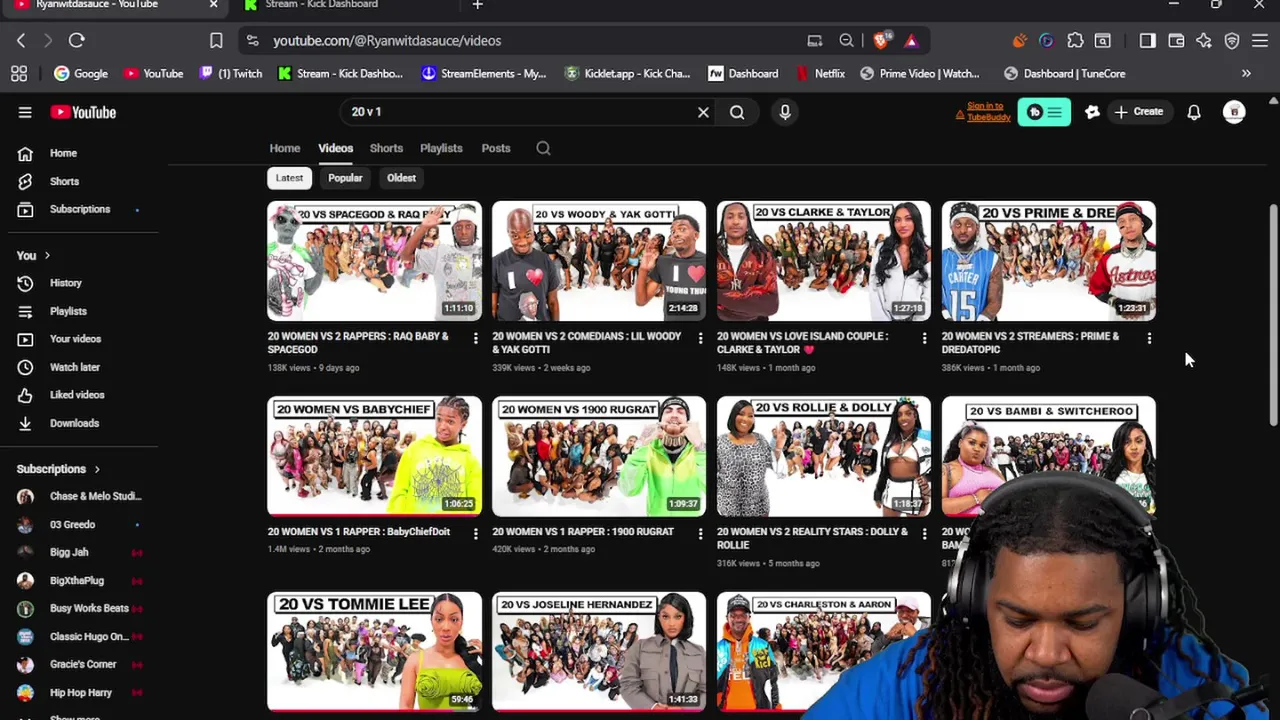
Task: Sort videos by Oldest
Action: coord(401,178)
